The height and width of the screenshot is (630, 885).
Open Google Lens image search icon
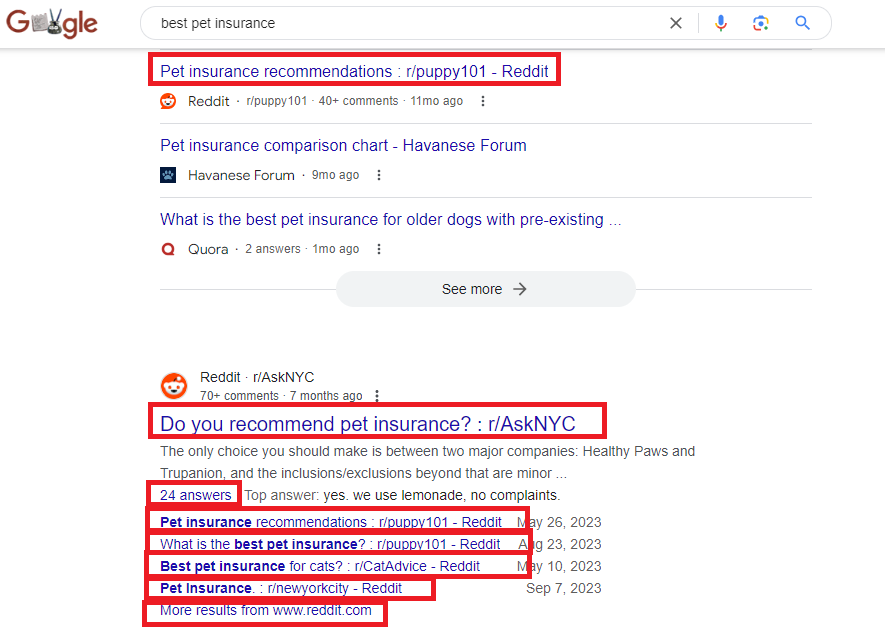point(760,23)
